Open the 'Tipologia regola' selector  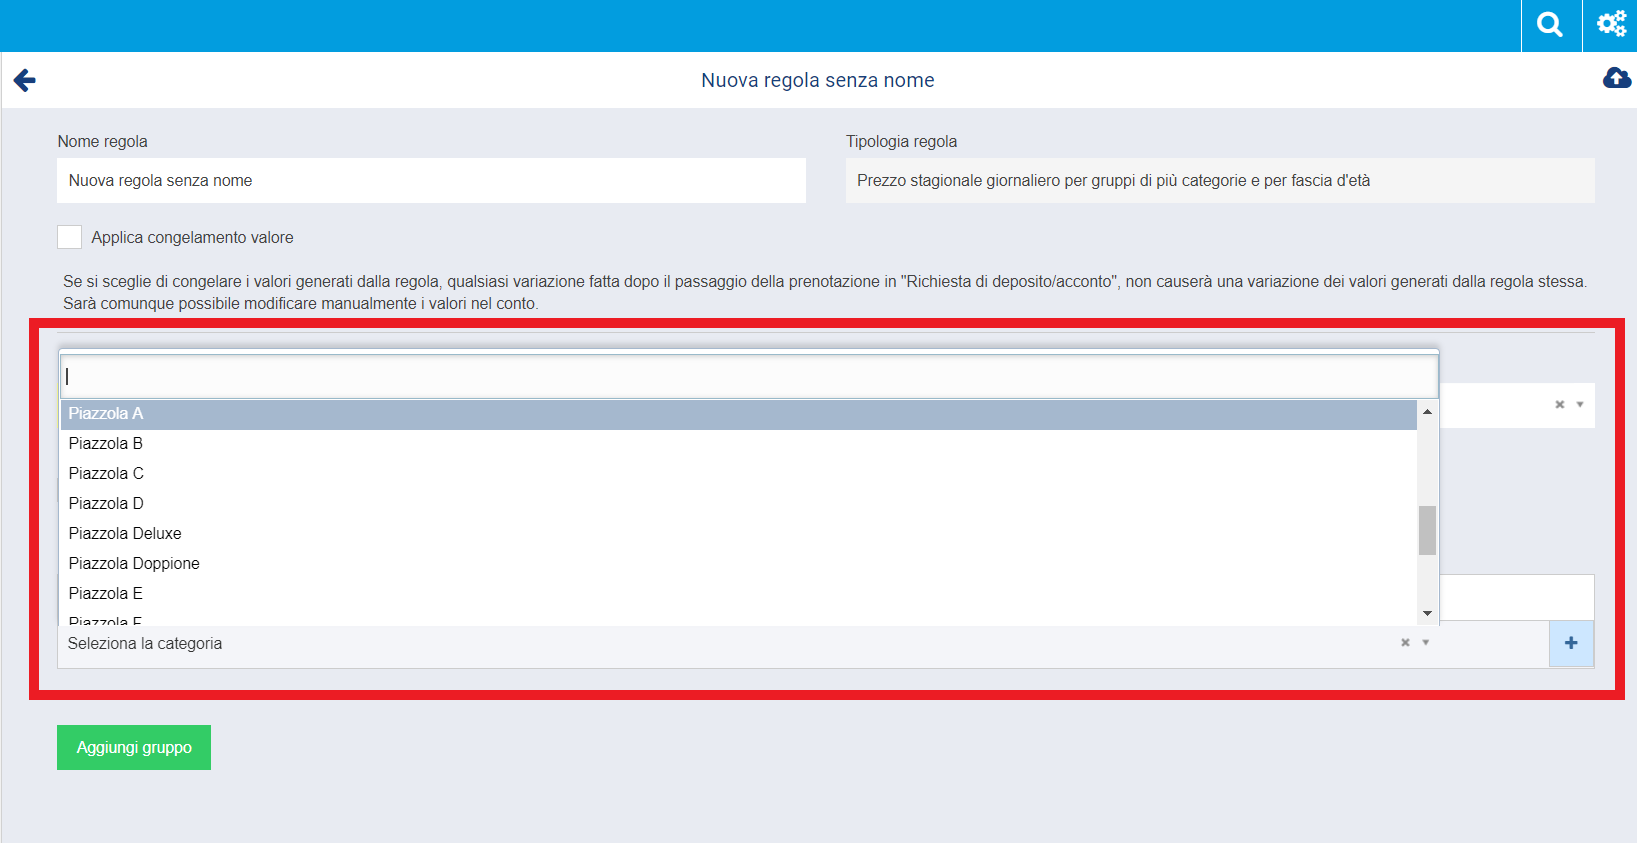point(1219,181)
